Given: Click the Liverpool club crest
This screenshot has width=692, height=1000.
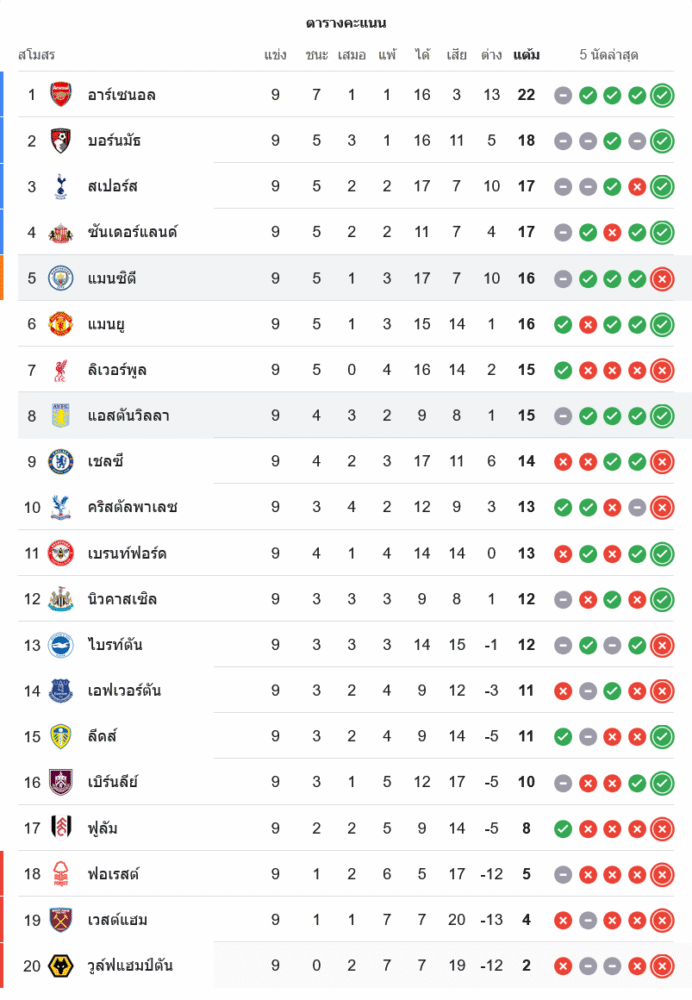Looking at the screenshot, I should coord(61,370).
